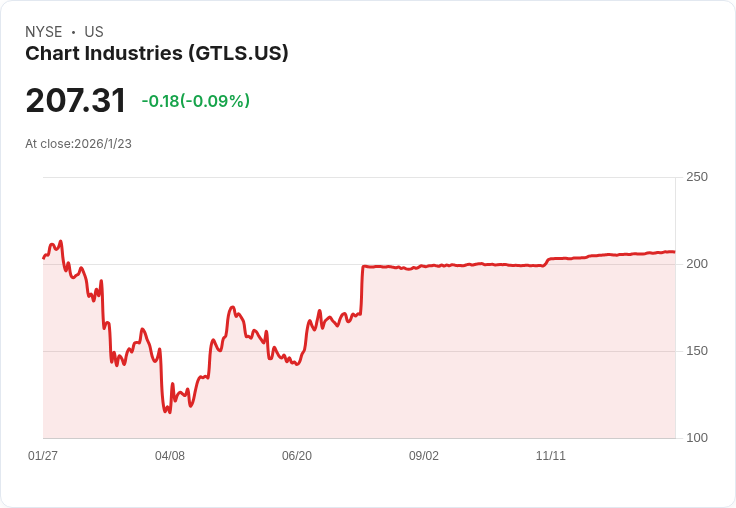Click the 01/27 date on x-axis
This screenshot has height=508, width=736.
(43, 456)
